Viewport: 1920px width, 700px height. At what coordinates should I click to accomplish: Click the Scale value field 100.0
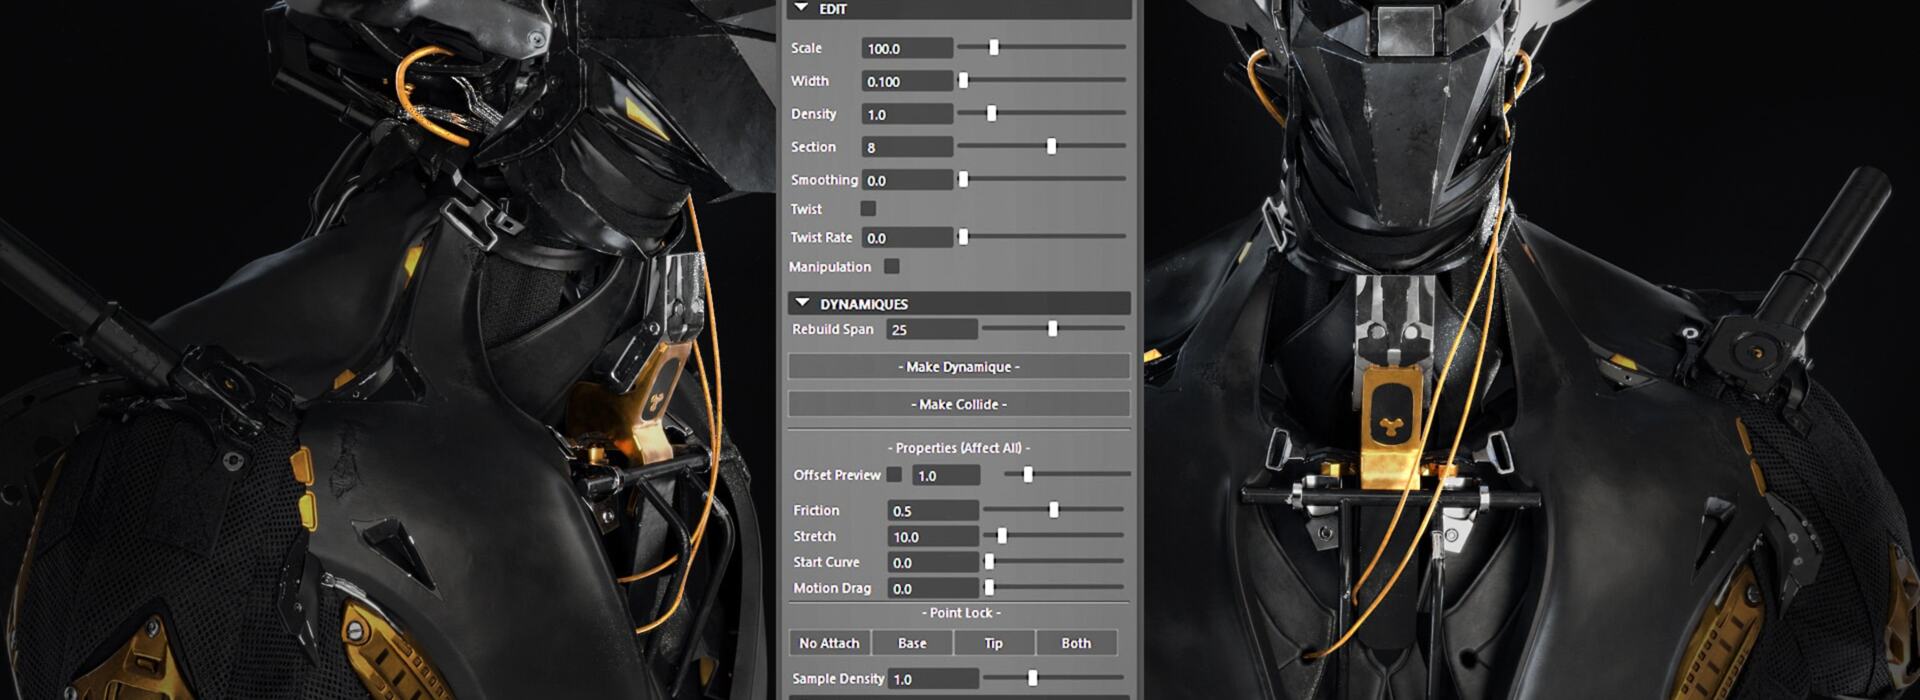coord(907,48)
